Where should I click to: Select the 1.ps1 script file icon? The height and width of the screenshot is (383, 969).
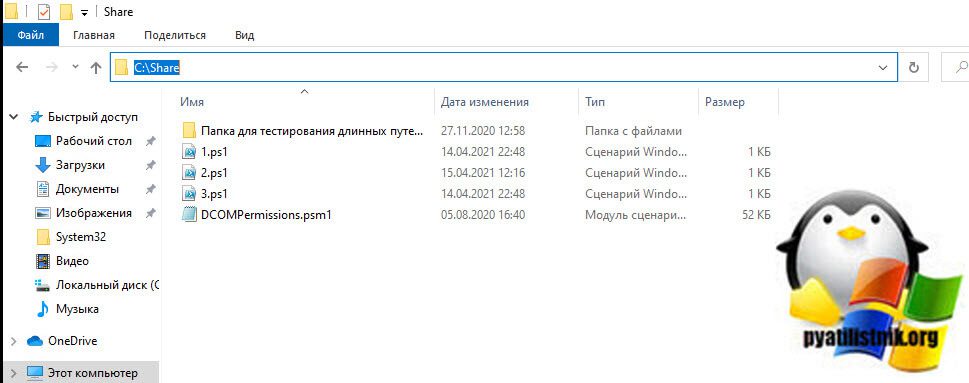coord(189,152)
